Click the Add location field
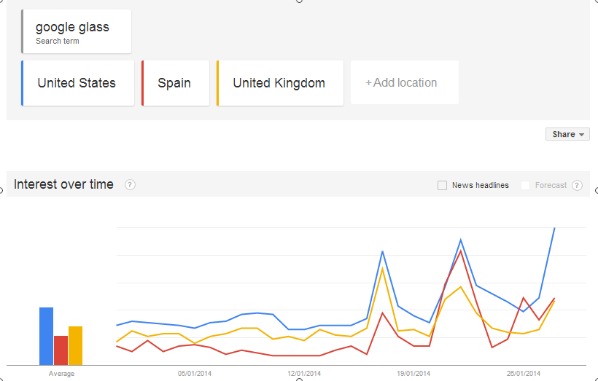Viewport: 598px width, 381px height. (x=404, y=82)
